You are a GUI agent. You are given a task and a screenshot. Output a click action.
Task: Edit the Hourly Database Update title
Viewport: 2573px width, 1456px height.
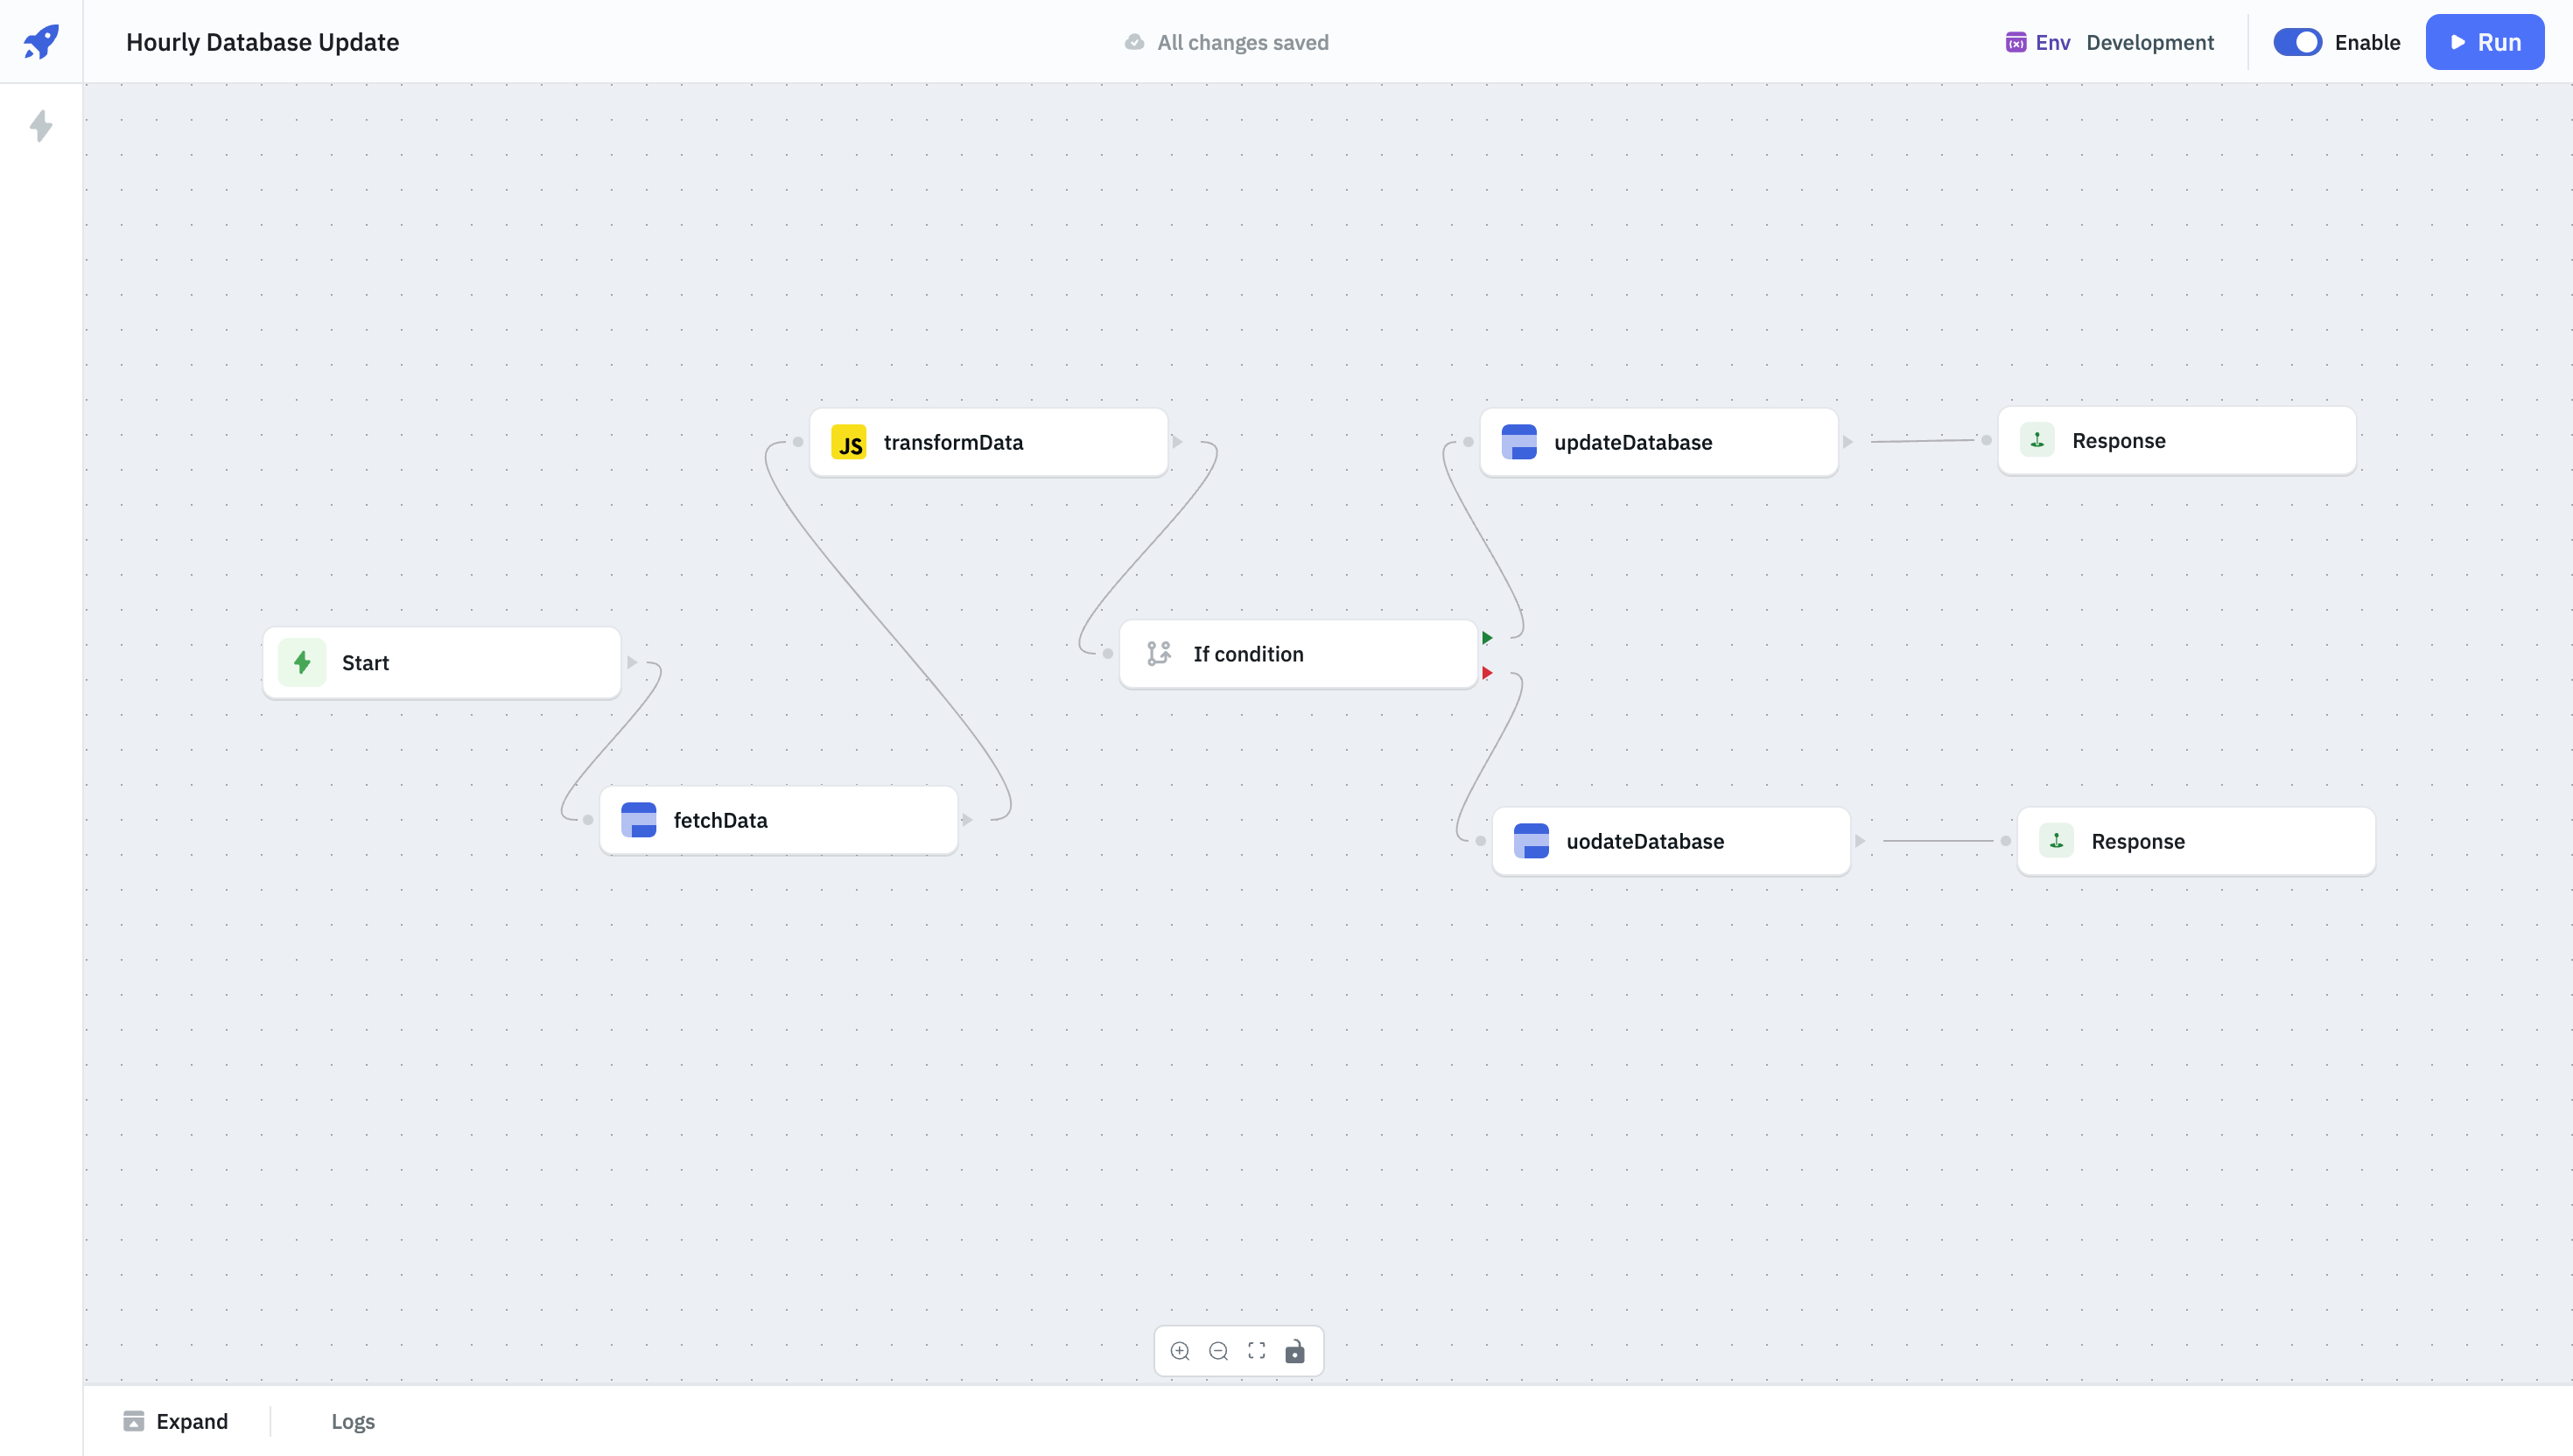(263, 42)
